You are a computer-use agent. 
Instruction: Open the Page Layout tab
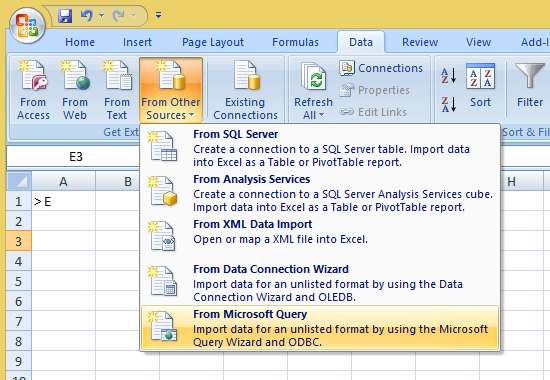pos(213,42)
